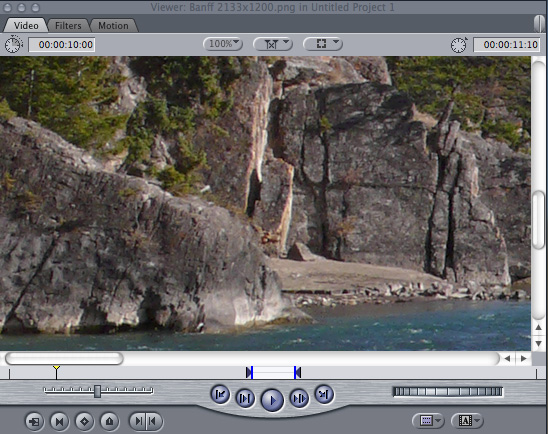Open the view mode dropdown

[x=323, y=44]
